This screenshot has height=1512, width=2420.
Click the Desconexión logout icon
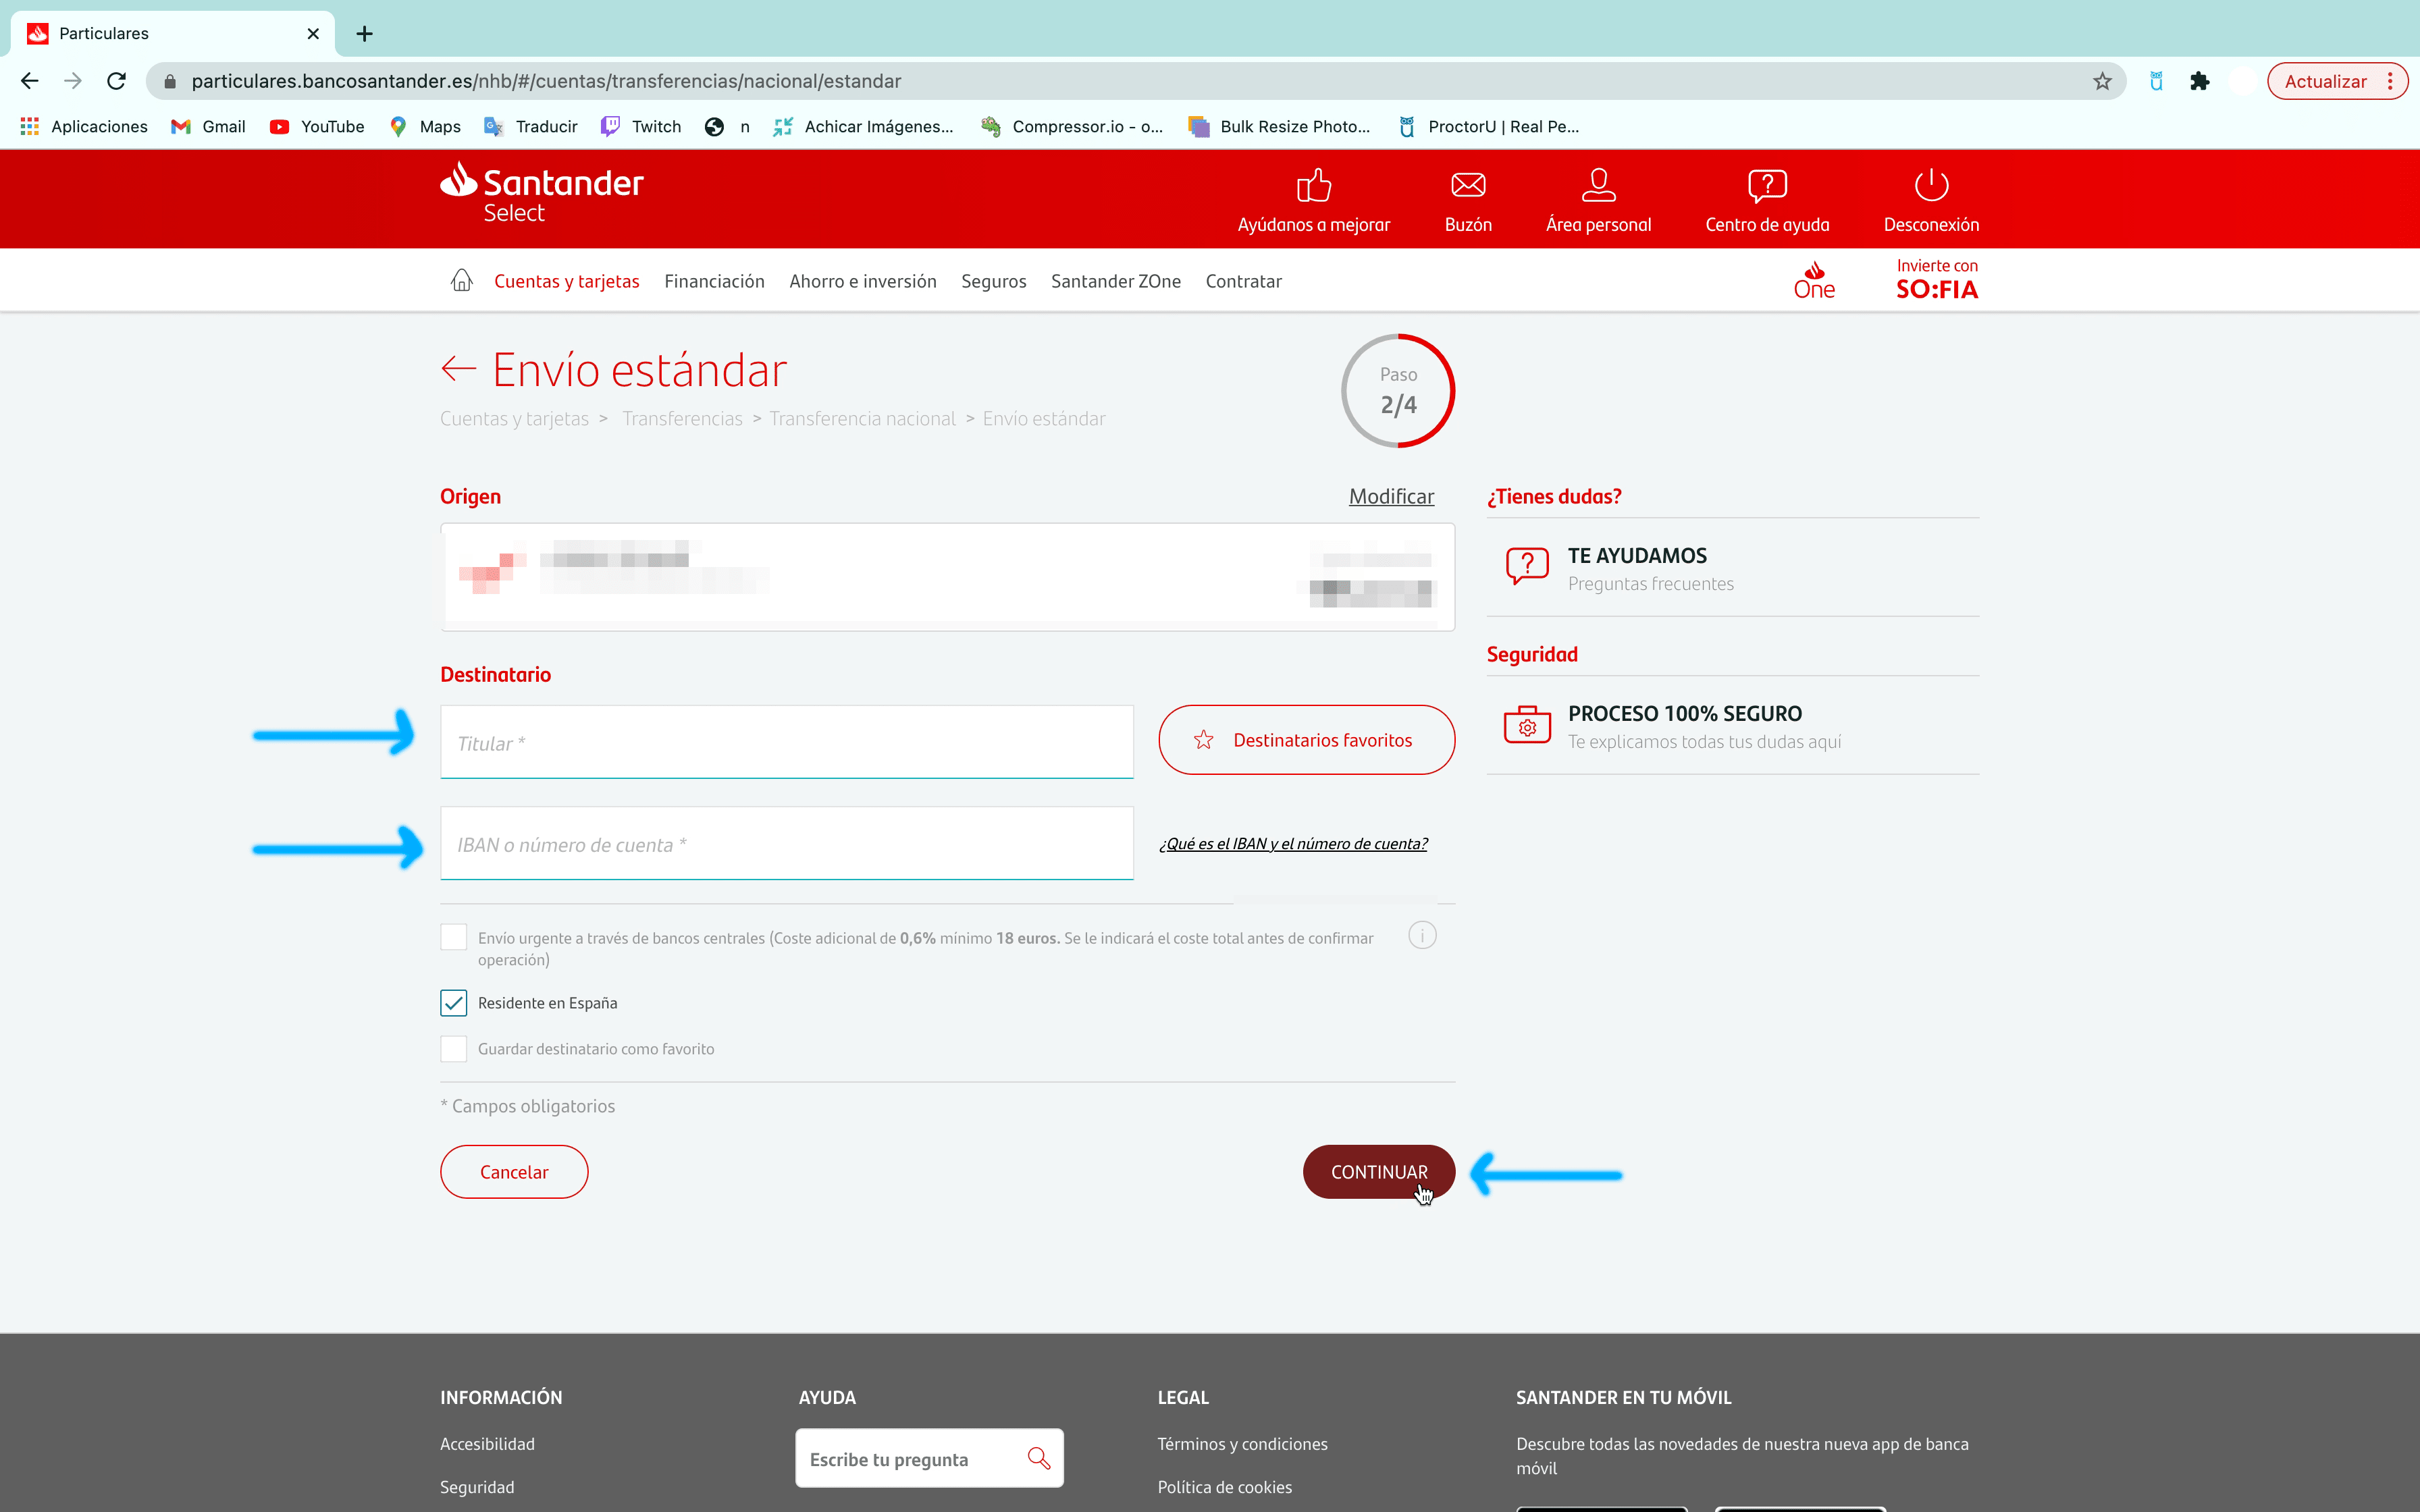pyautogui.click(x=1930, y=186)
